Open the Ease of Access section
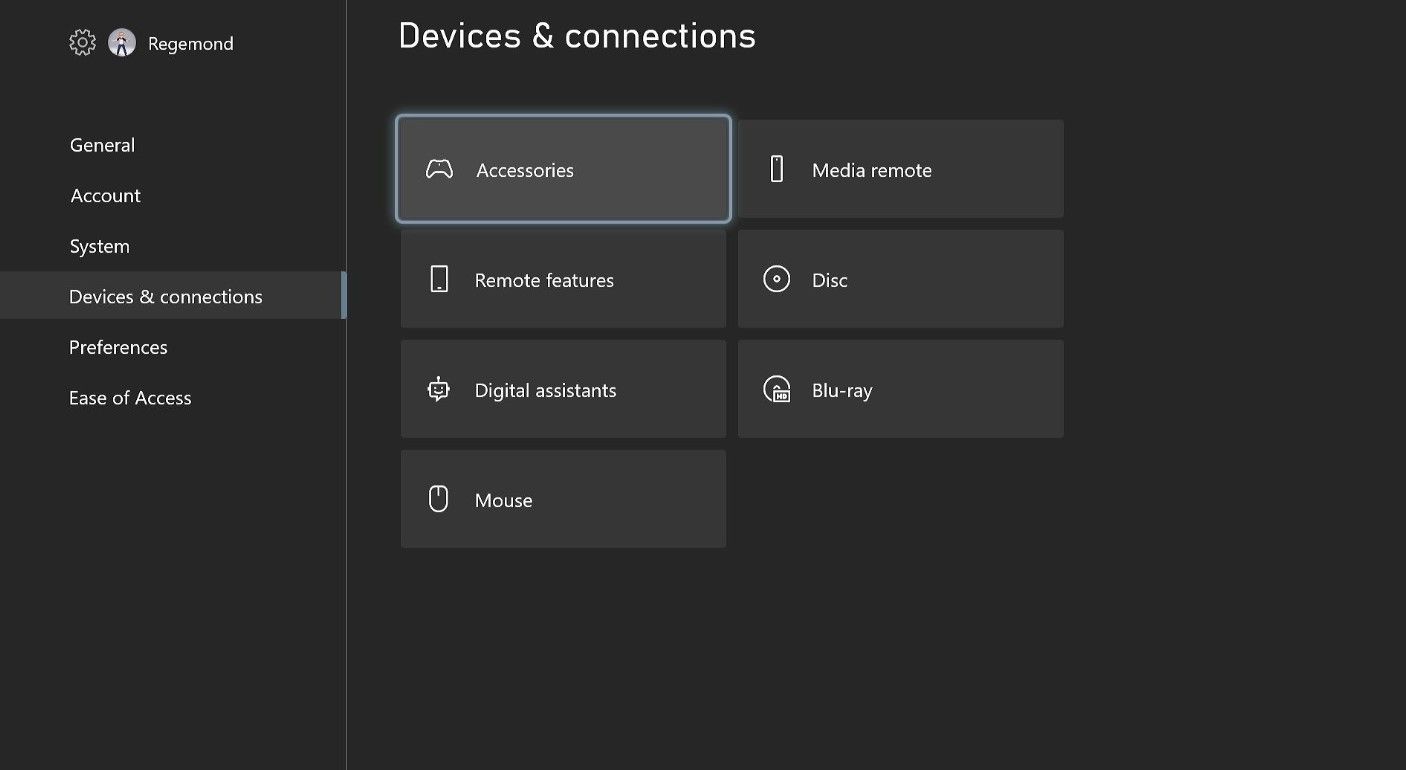 point(130,397)
